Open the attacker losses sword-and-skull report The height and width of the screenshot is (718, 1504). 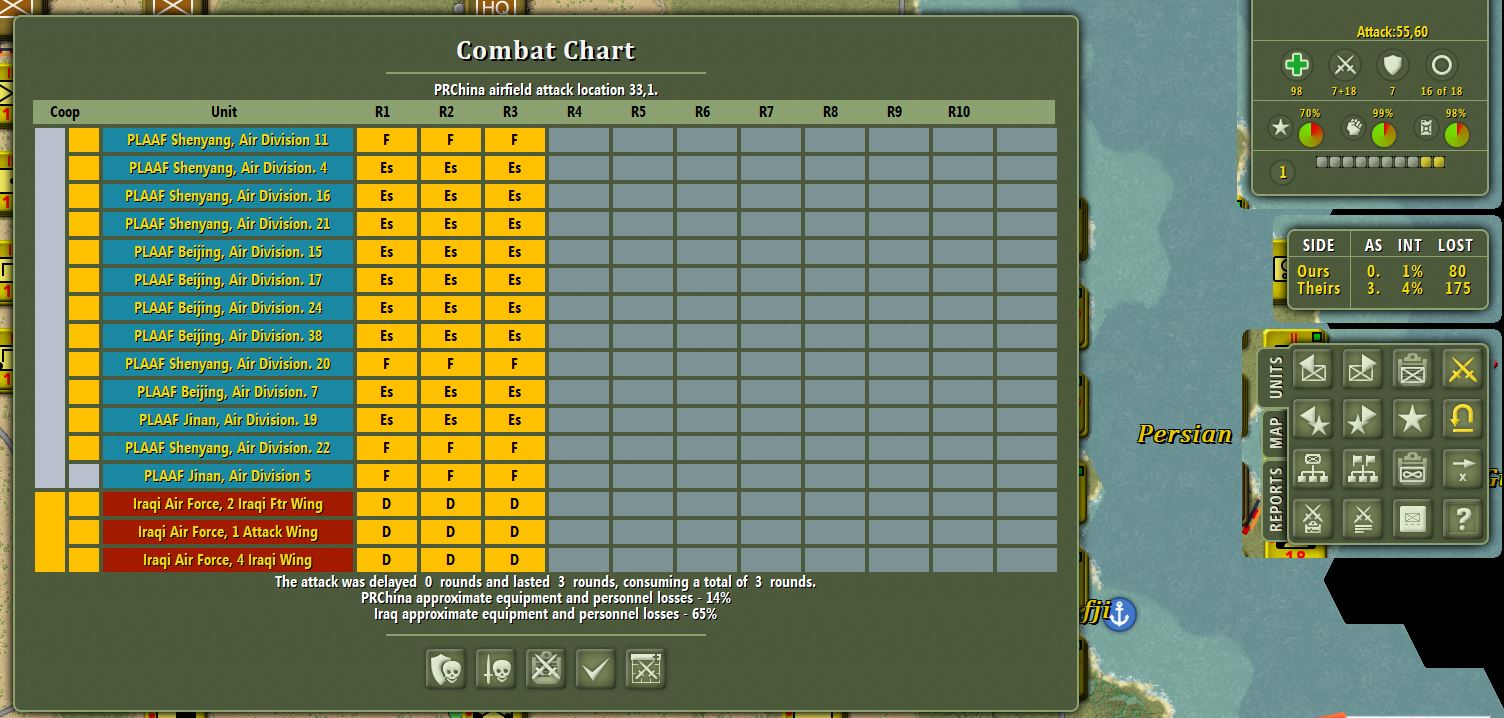496,669
